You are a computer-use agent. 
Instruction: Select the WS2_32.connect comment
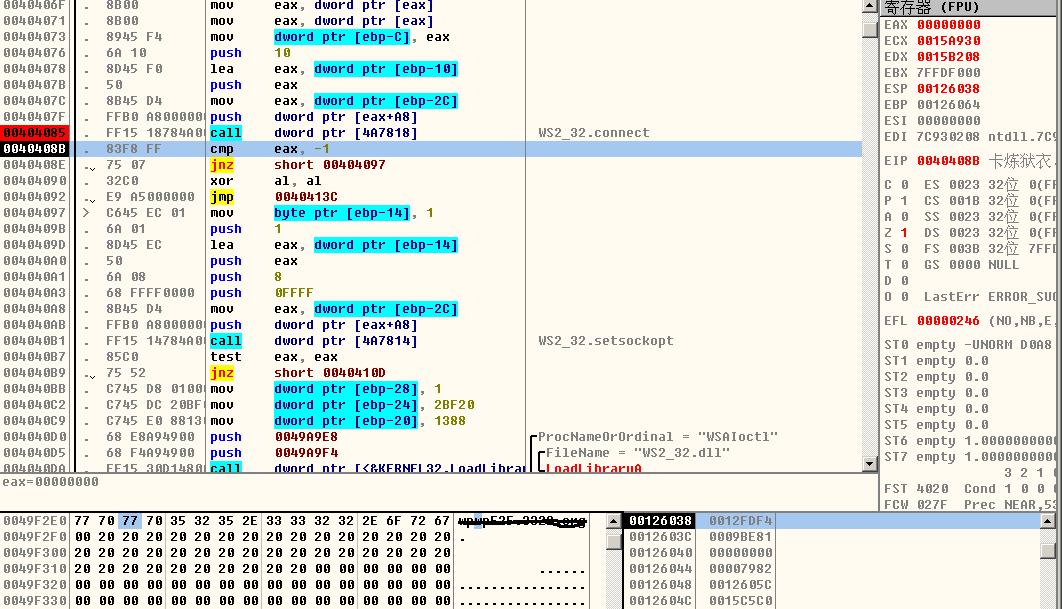(594, 133)
